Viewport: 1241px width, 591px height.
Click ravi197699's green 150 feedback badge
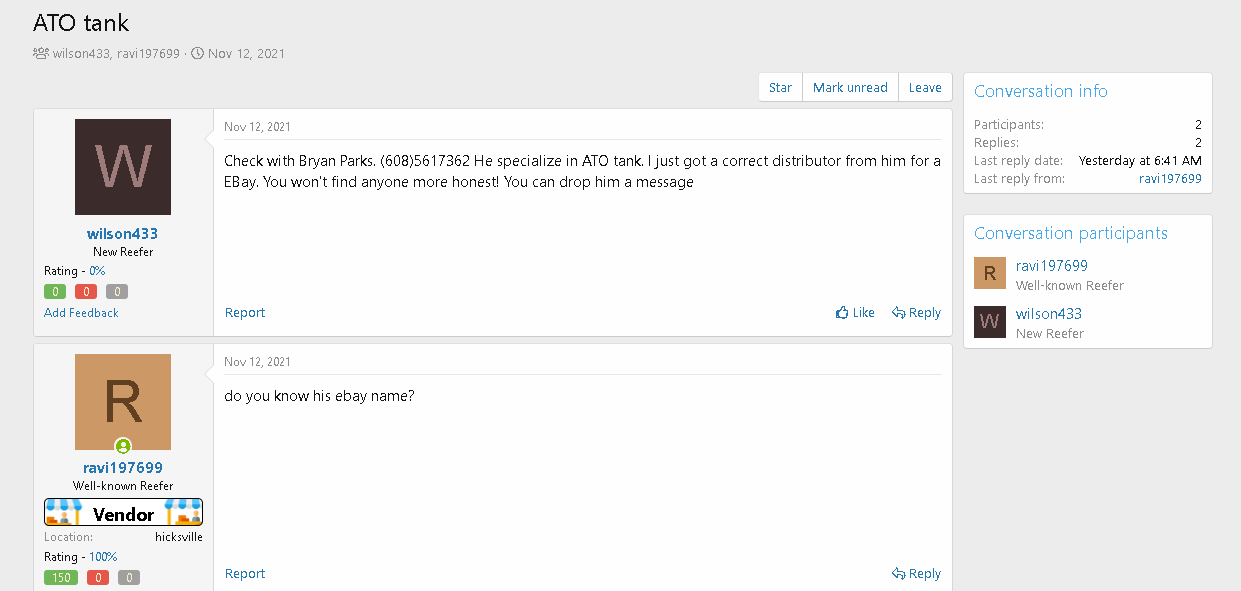pos(60,578)
